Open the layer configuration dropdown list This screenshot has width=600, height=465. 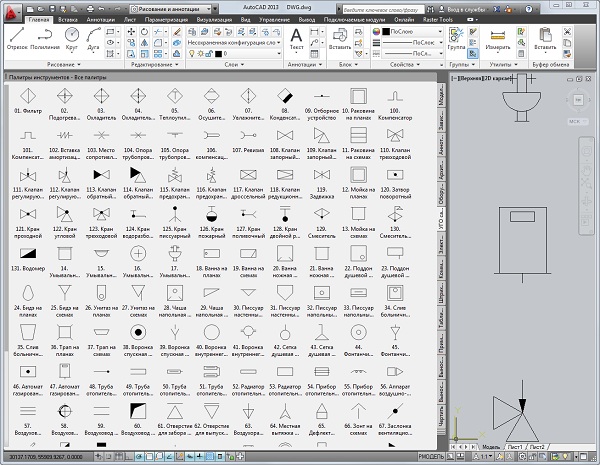pos(234,45)
